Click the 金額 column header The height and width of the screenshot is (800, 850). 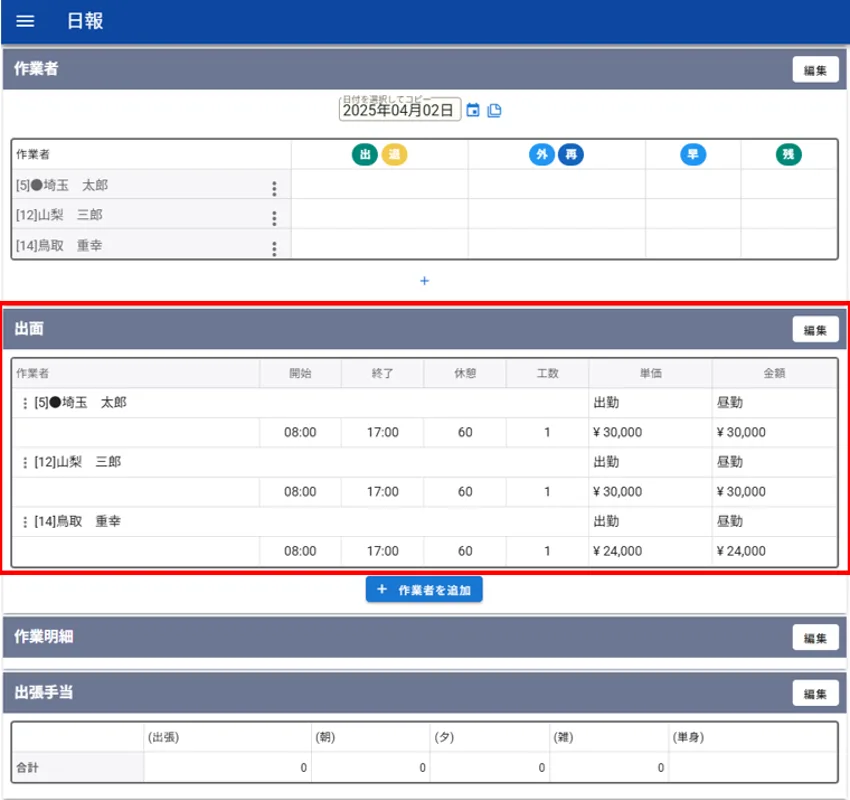[774, 373]
